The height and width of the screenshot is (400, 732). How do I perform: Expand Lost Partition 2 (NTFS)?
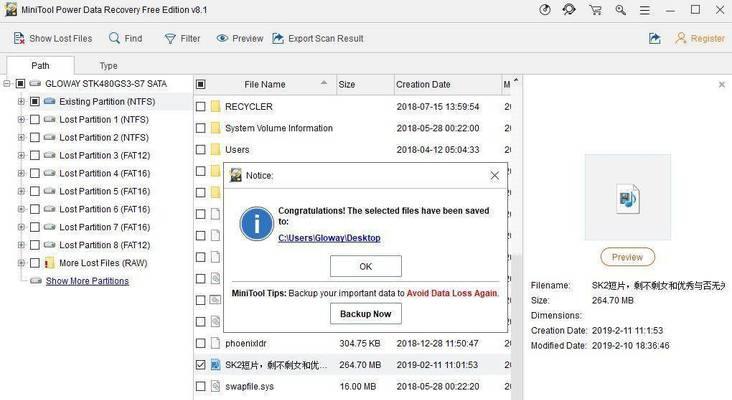click(x=21, y=137)
